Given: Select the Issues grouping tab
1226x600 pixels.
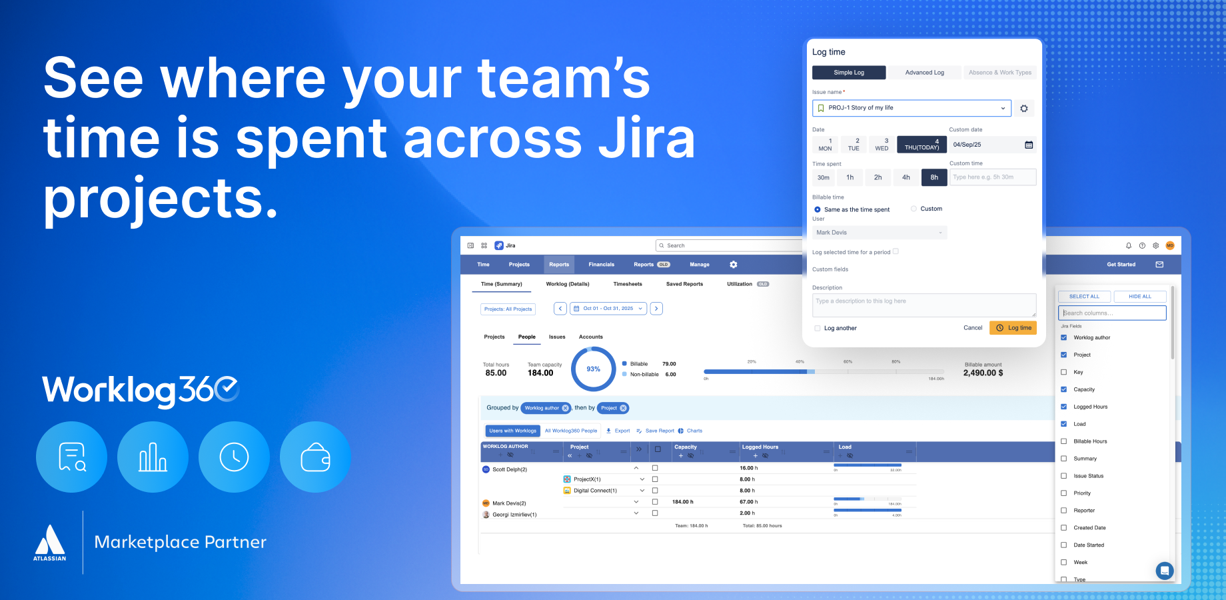Looking at the screenshot, I should [557, 337].
